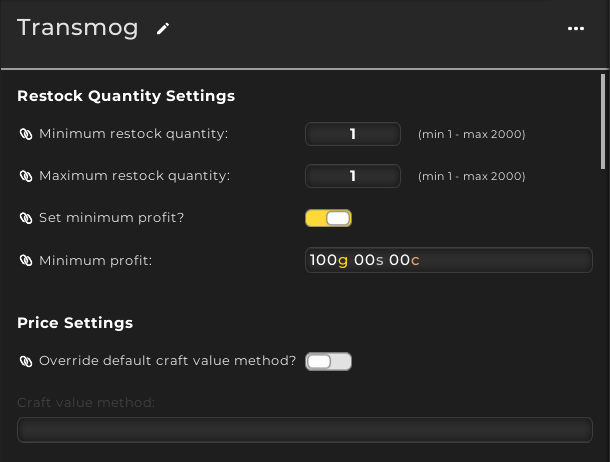This screenshot has height=462, width=610.
Task: Click the pencil icon to rename Transmog
Action: click(164, 29)
